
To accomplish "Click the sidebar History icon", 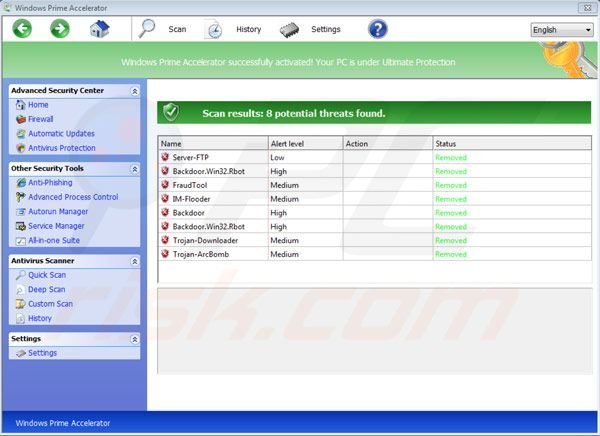I will click(21, 318).
